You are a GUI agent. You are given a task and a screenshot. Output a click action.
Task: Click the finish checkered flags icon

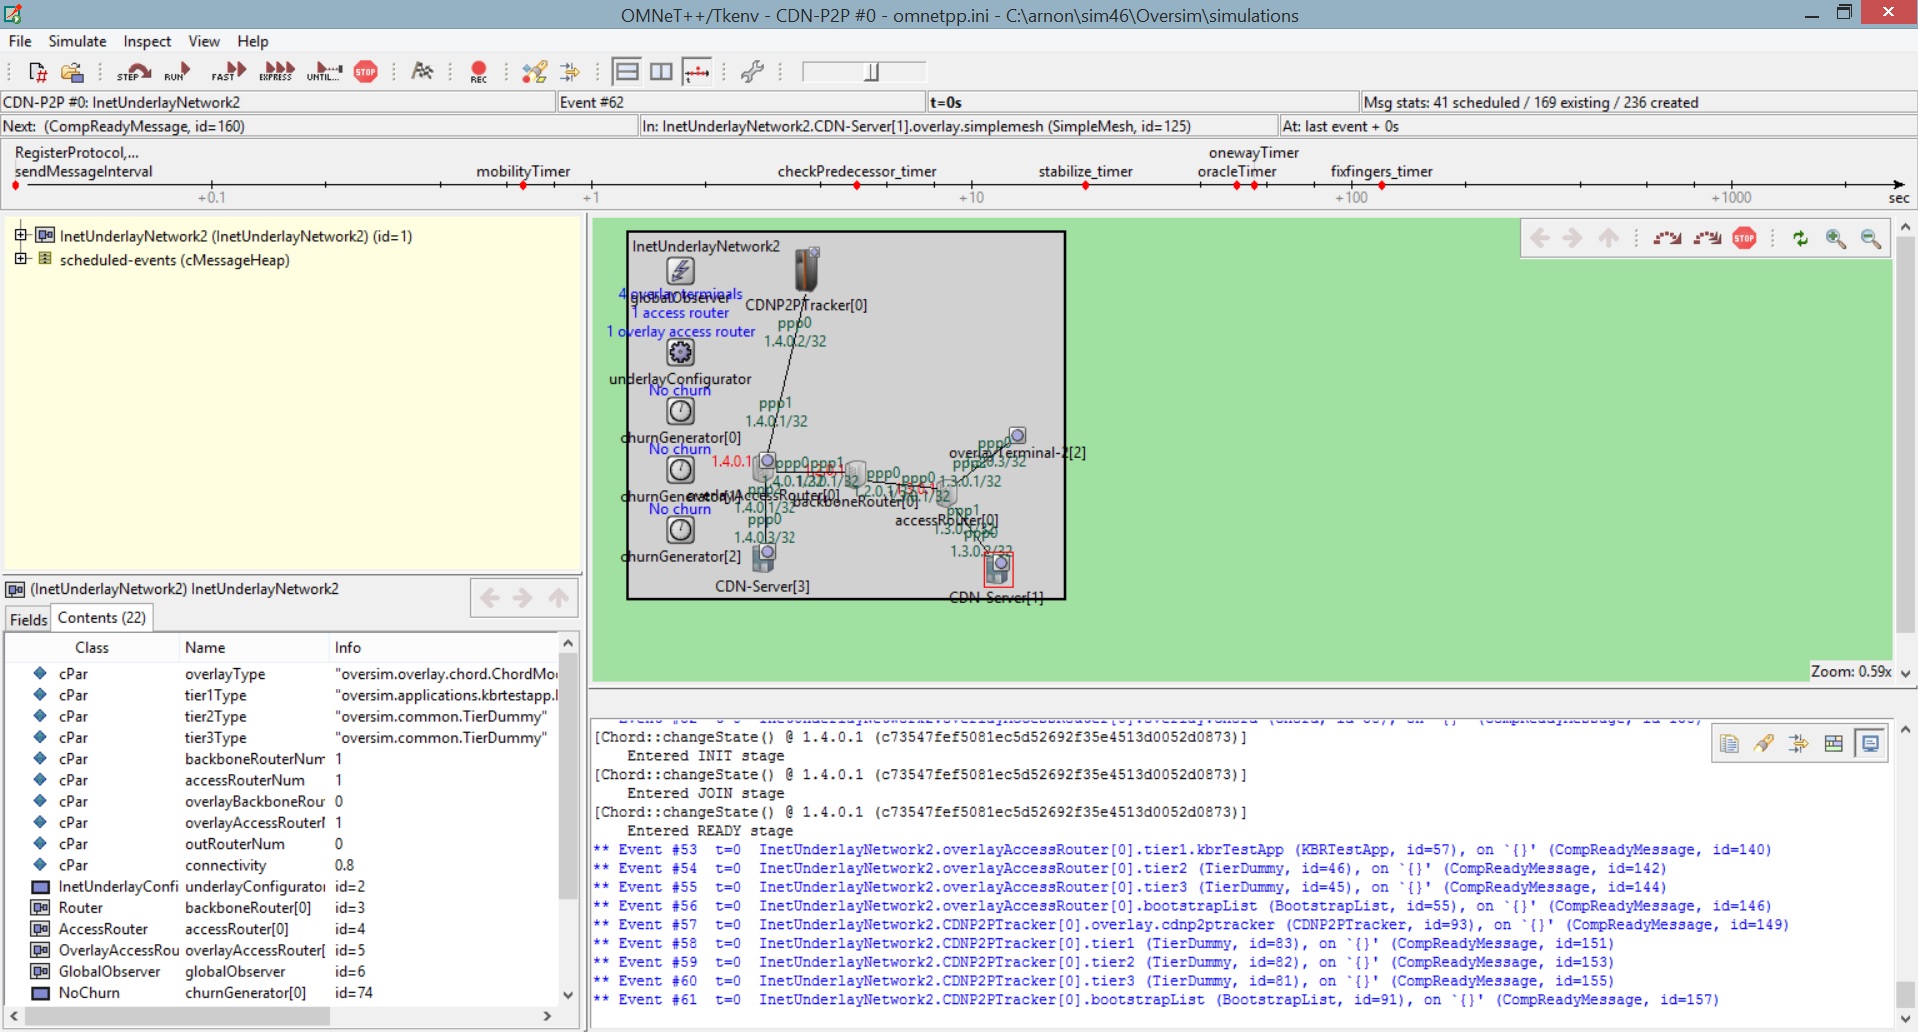coord(423,72)
